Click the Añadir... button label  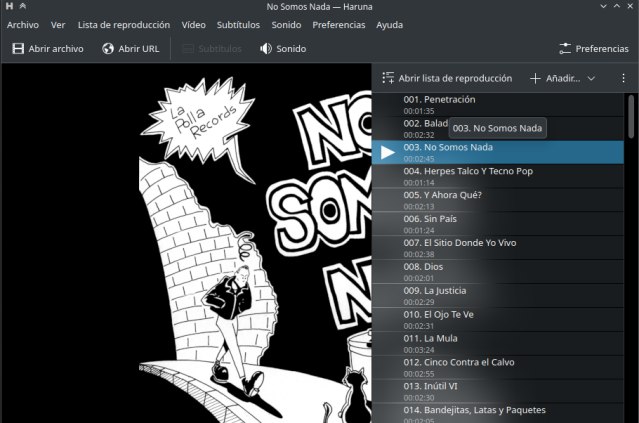tap(563, 78)
